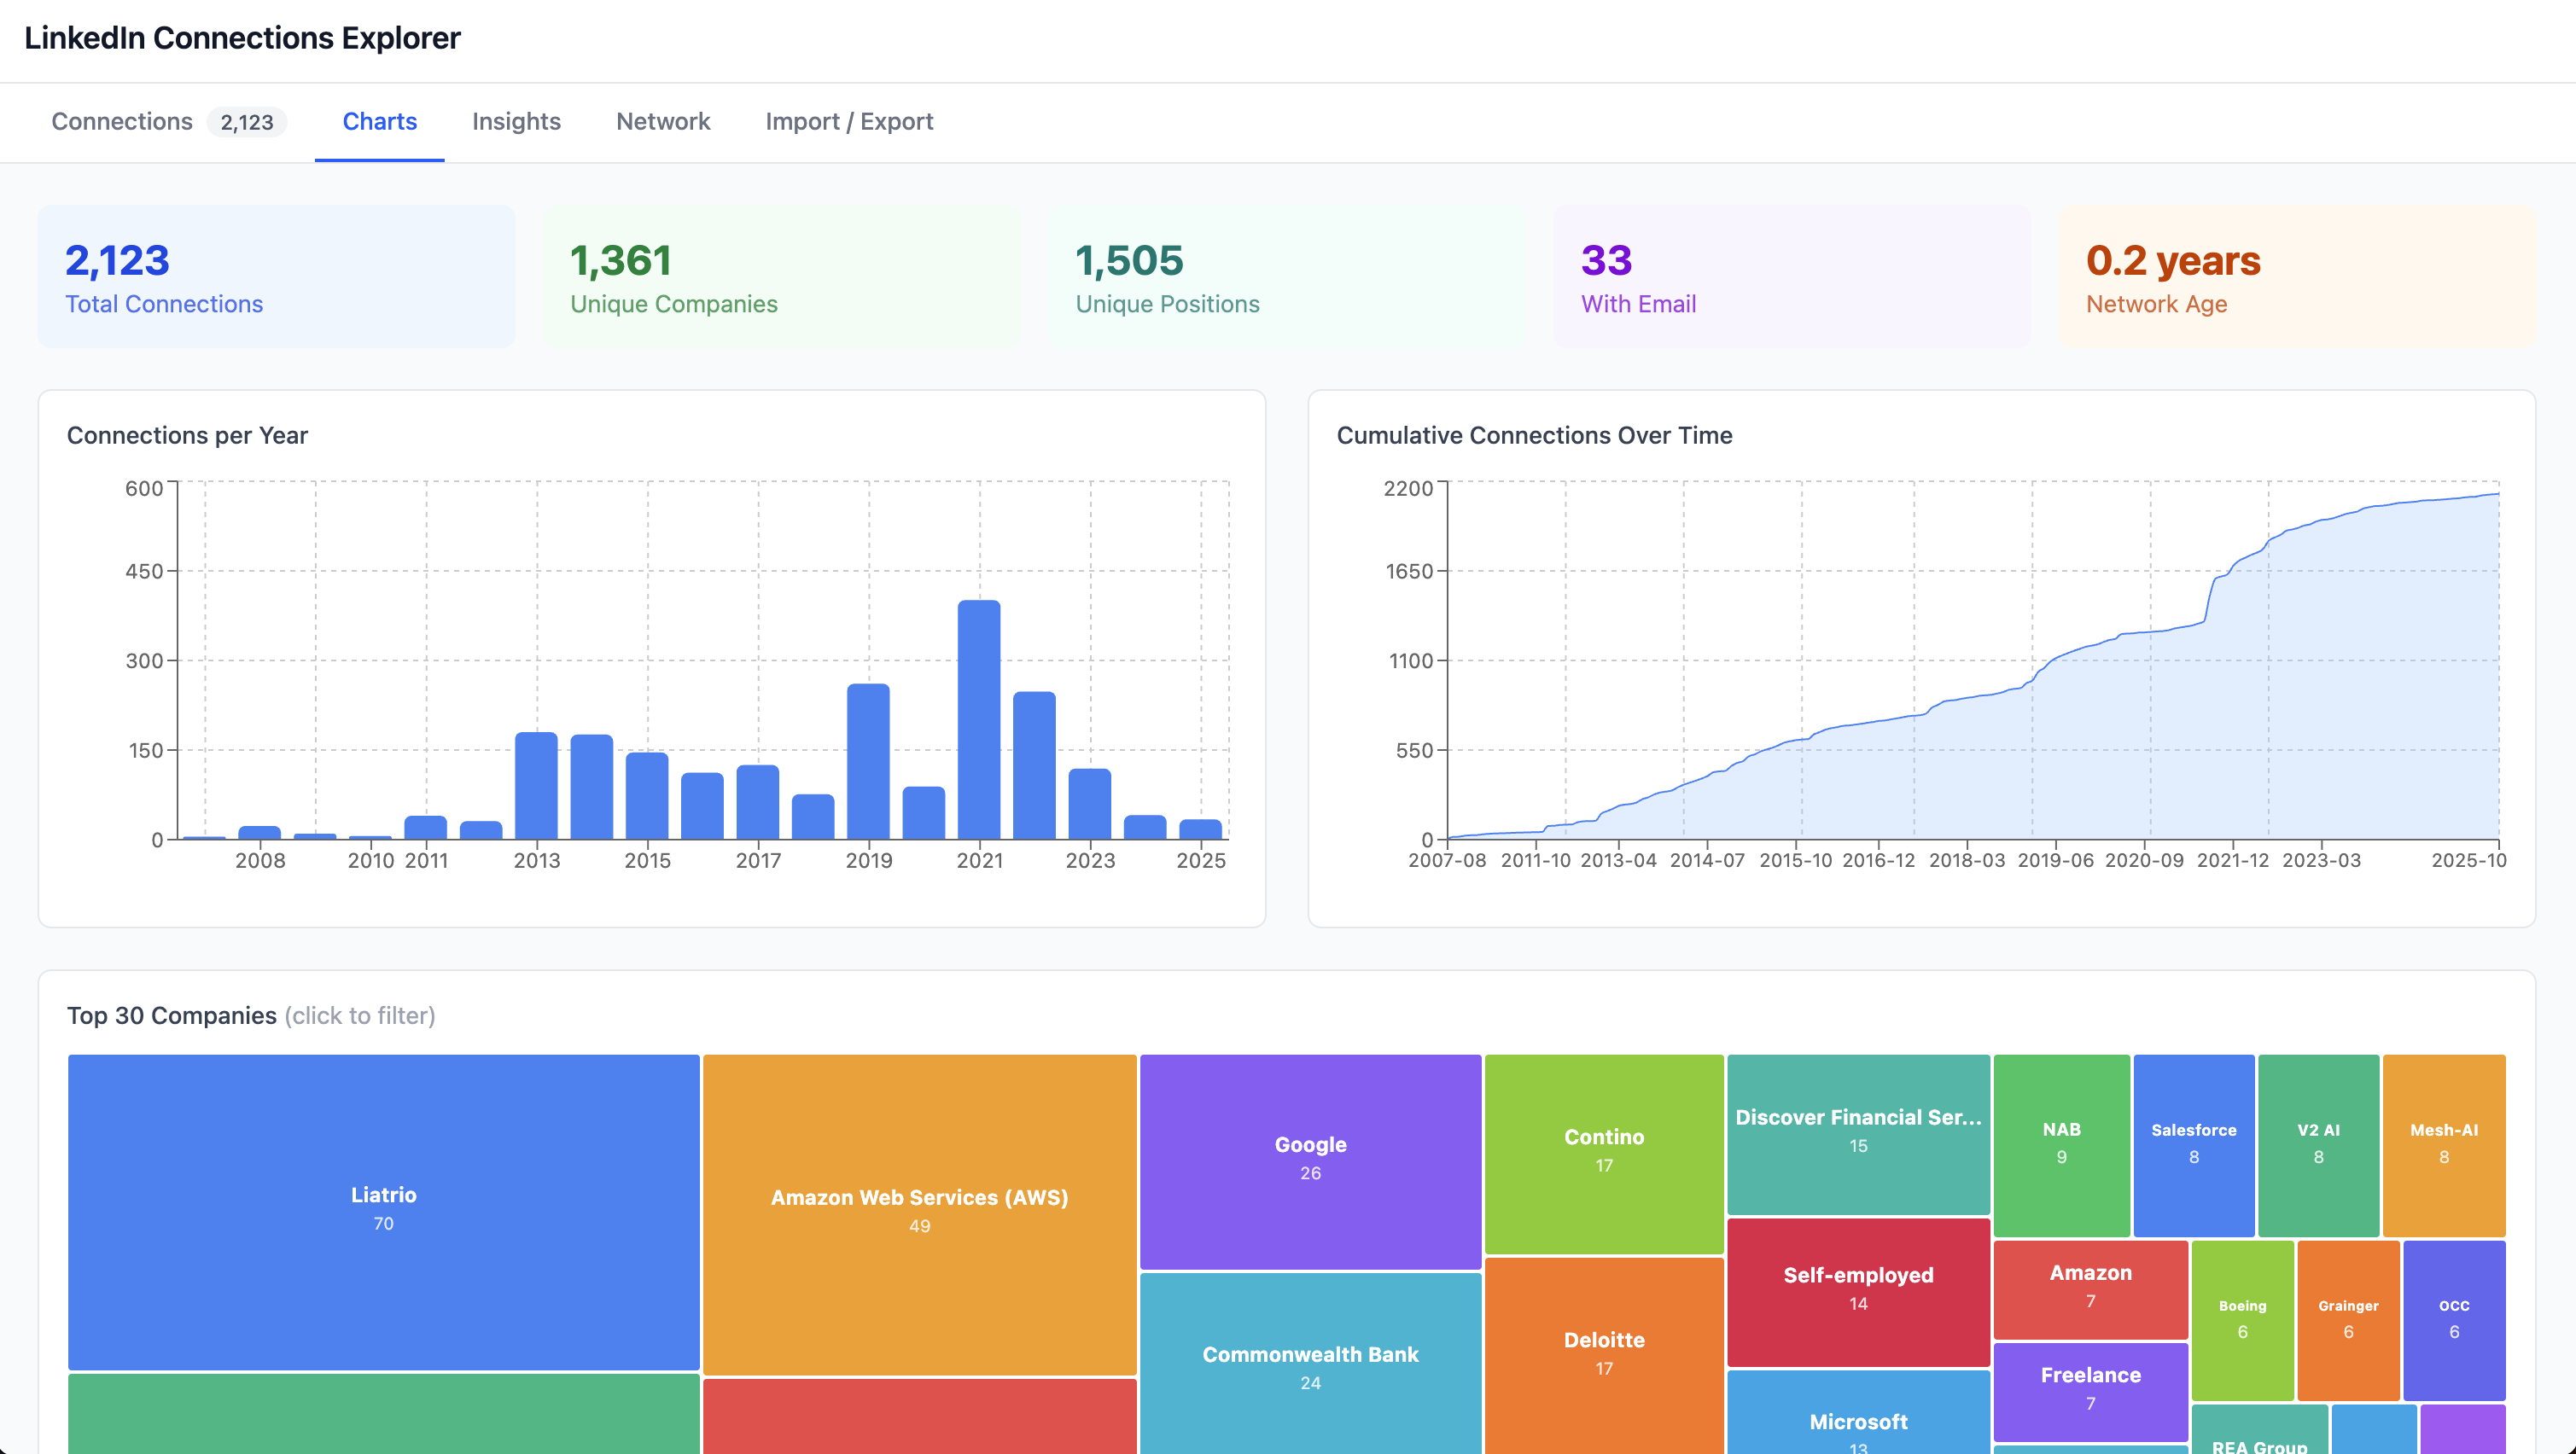Click the 2,123 connections count badge

(247, 122)
